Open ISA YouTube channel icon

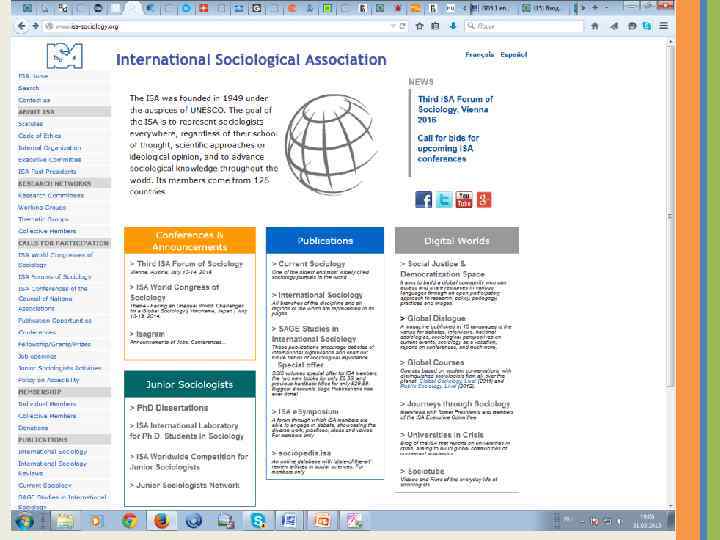pos(464,200)
